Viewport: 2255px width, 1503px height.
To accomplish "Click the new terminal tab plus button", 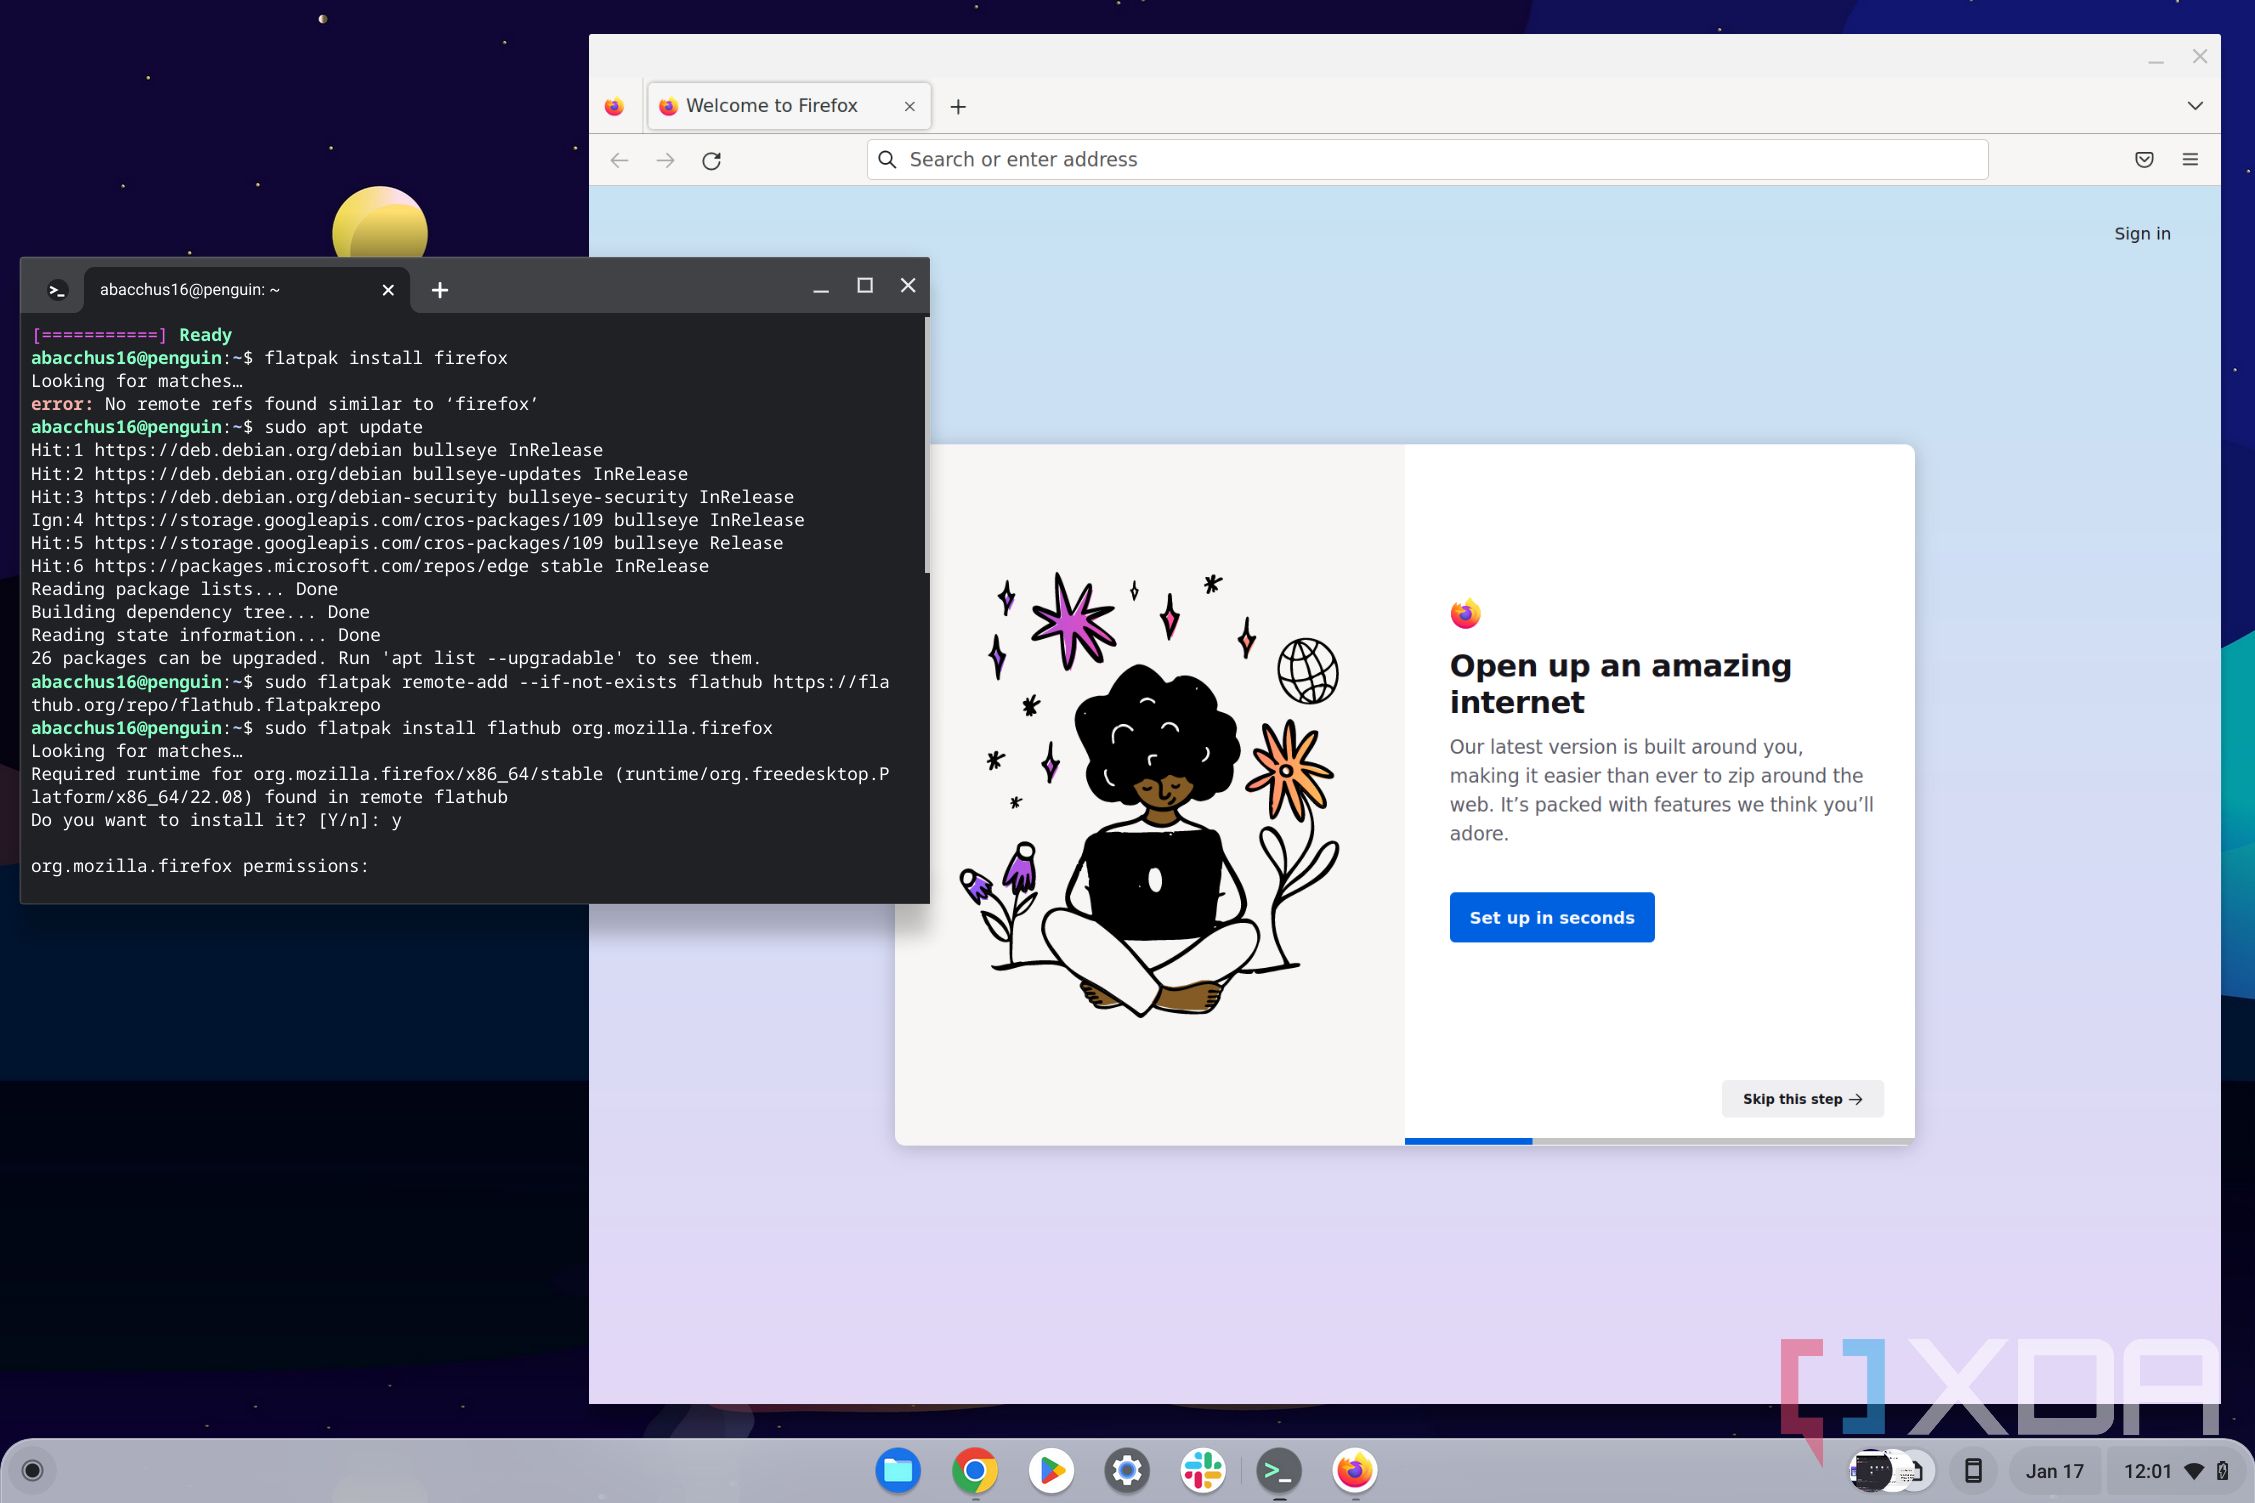I will click(439, 289).
